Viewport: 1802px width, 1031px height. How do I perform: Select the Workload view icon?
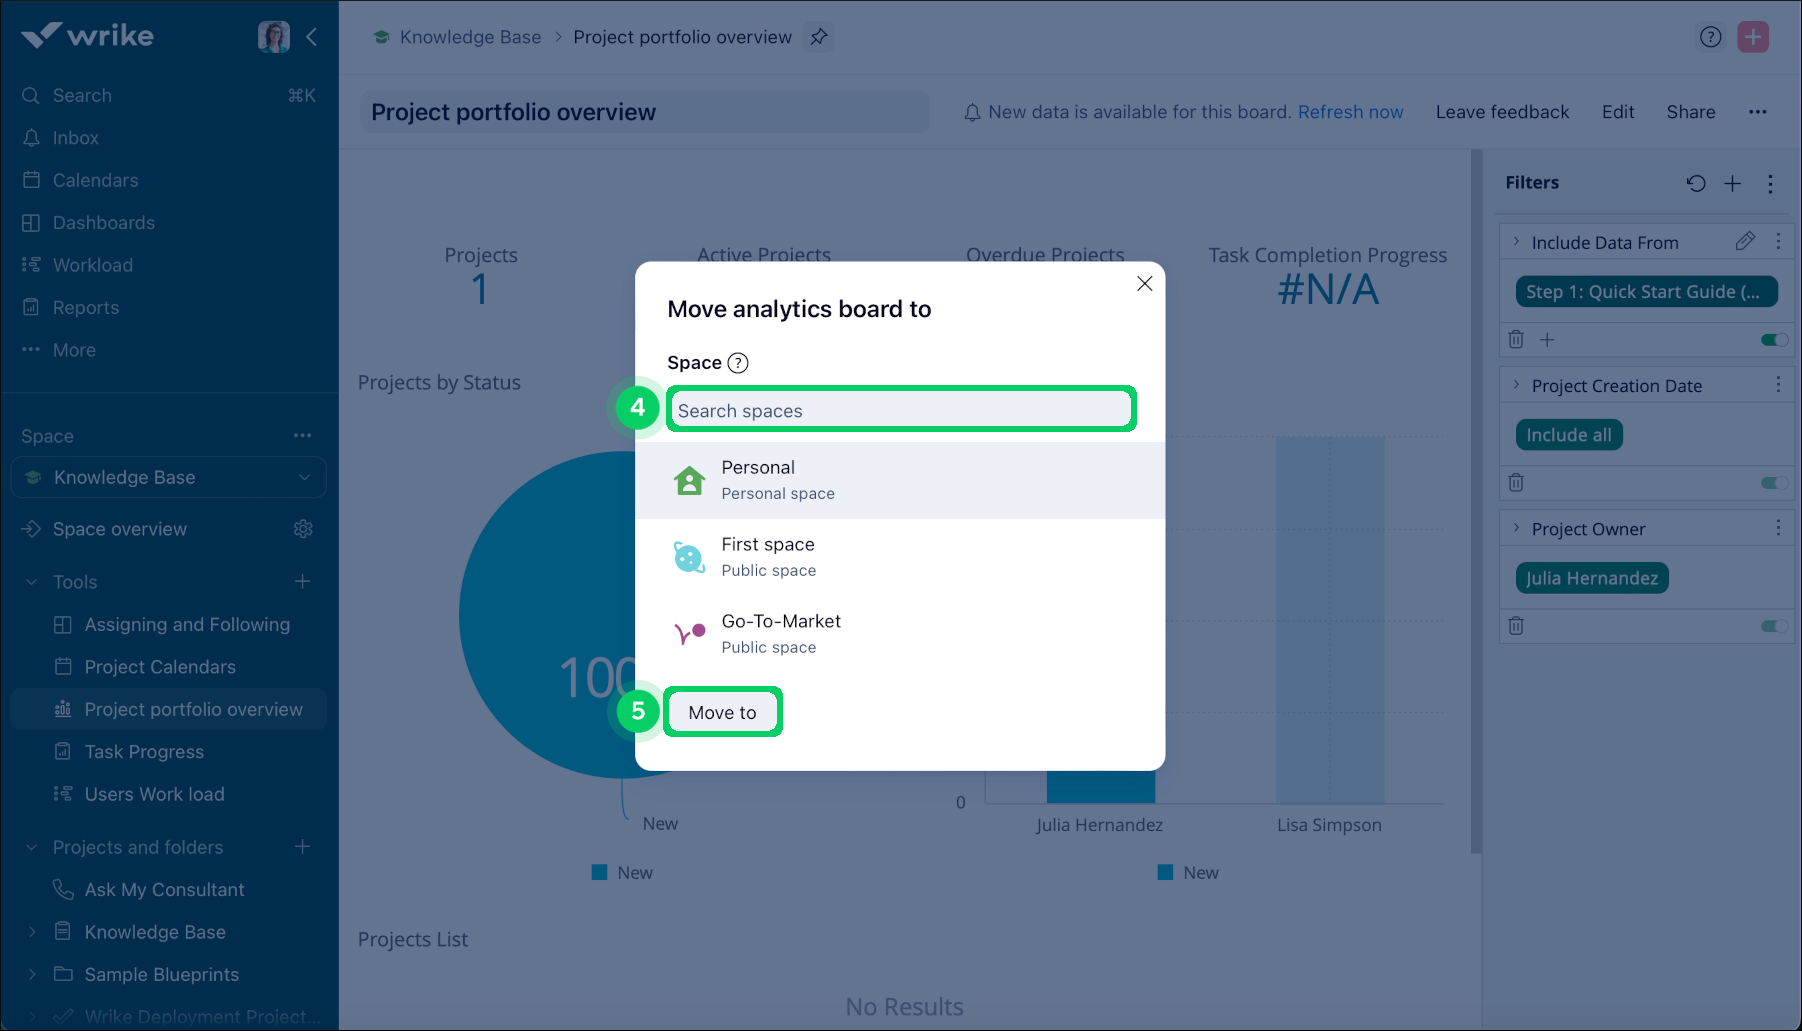pyautogui.click(x=30, y=264)
